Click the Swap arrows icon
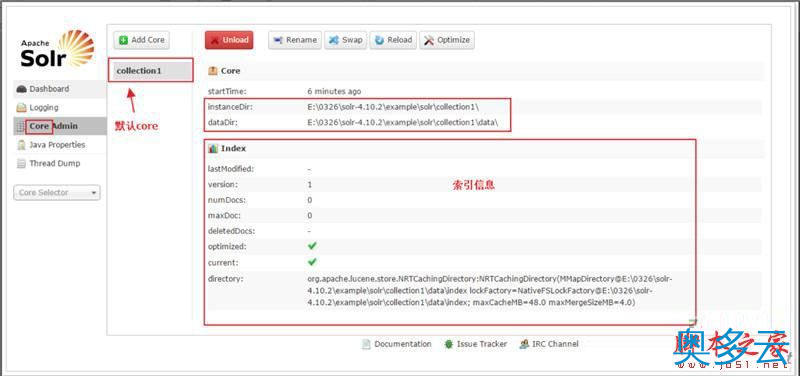The image size is (800, 376). [x=334, y=40]
